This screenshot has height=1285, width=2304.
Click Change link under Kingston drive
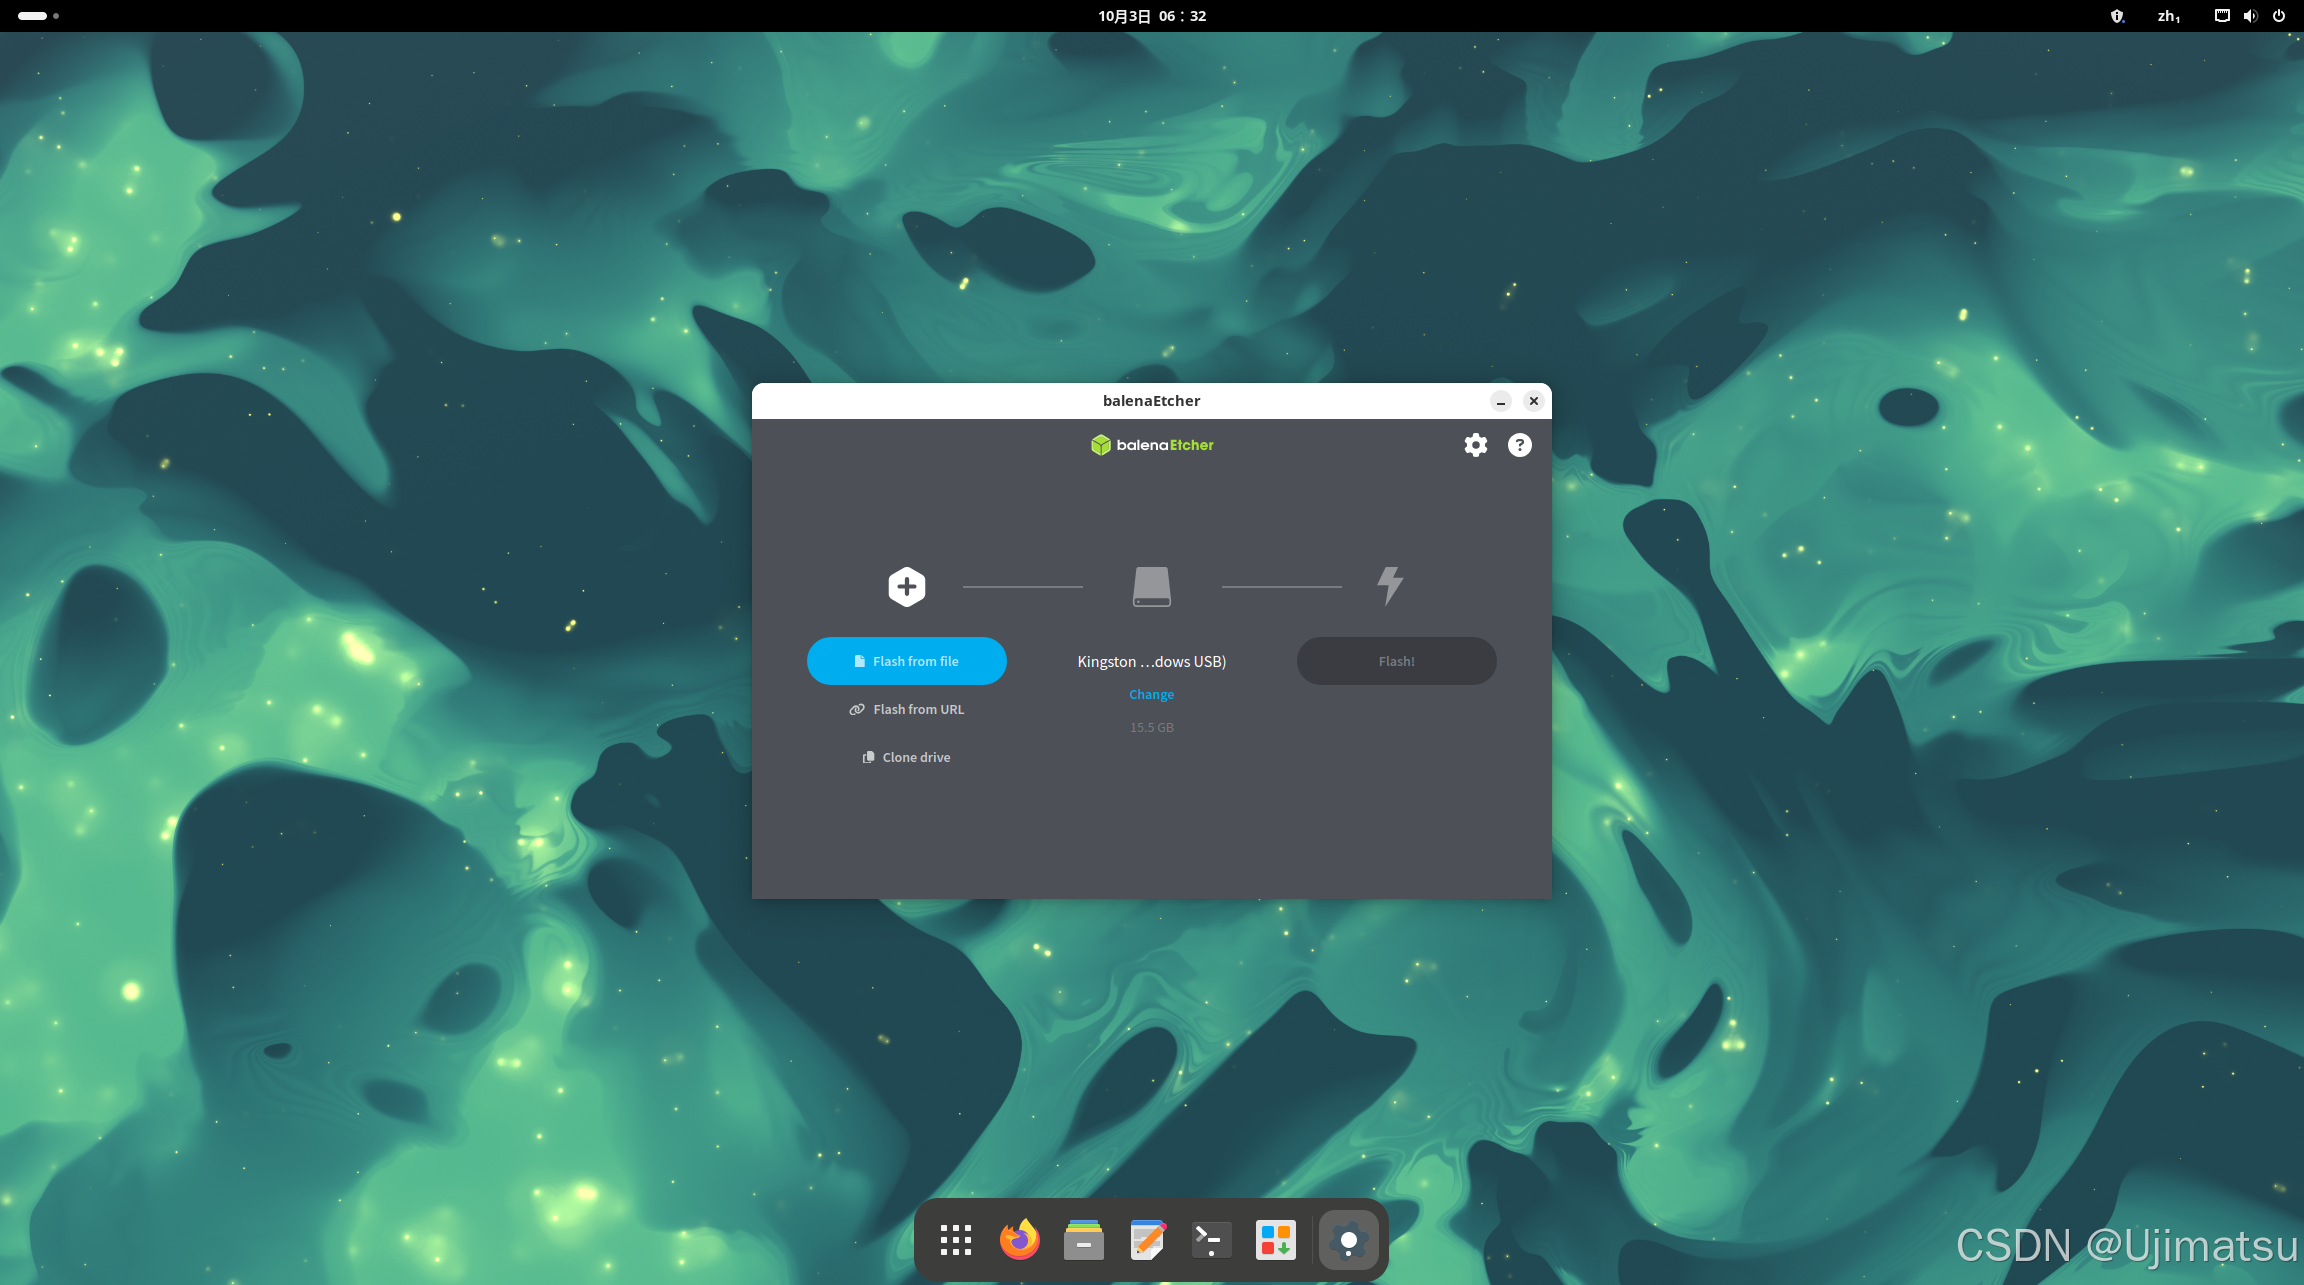click(x=1151, y=694)
